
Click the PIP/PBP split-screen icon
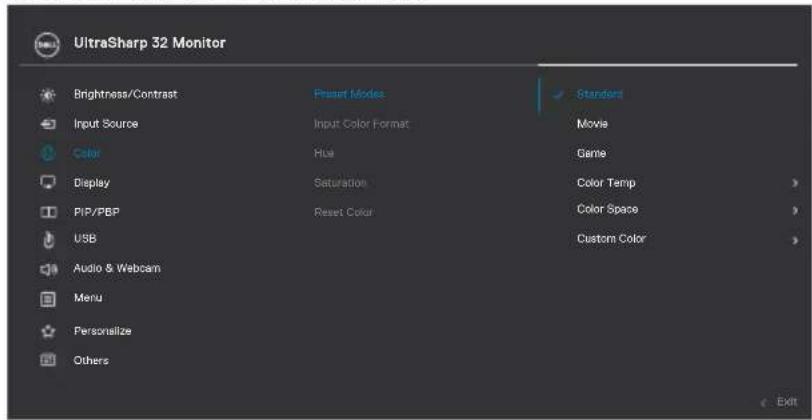point(47,212)
